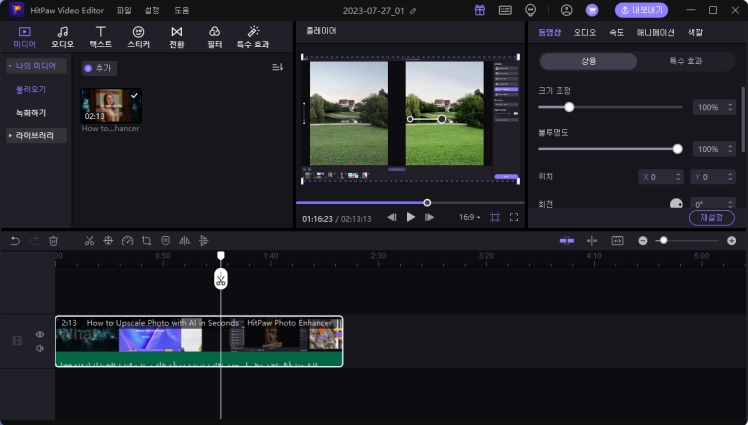Open the 도움 help menu
This screenshot has width=748, height=425.
coord(181,10)
